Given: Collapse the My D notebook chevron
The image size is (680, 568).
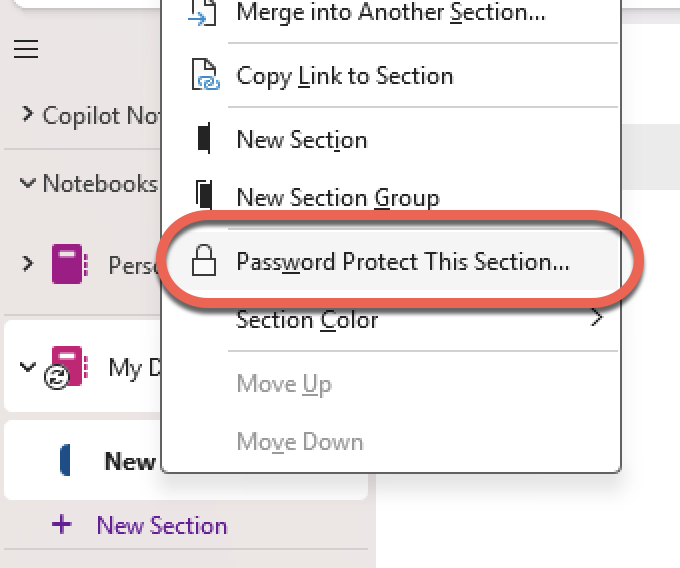Looking at the screenshot, I should coord(27,367).
